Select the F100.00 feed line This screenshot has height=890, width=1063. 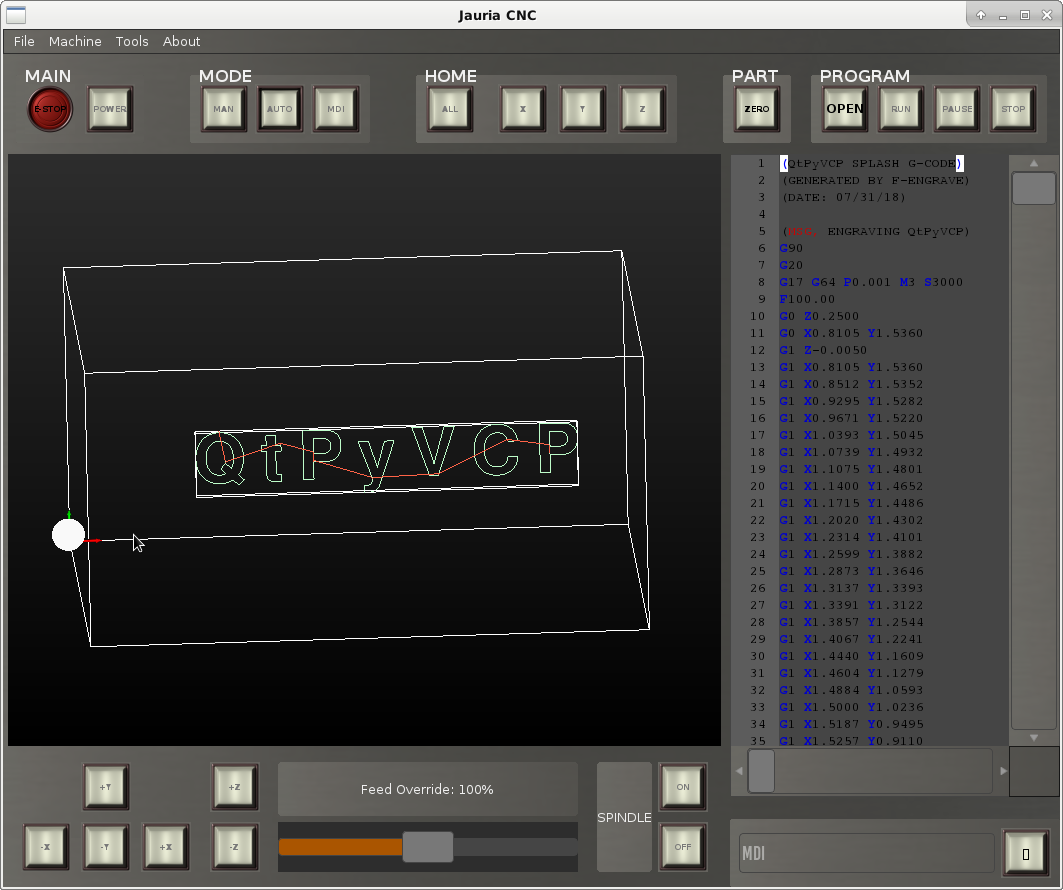point(807,299)
